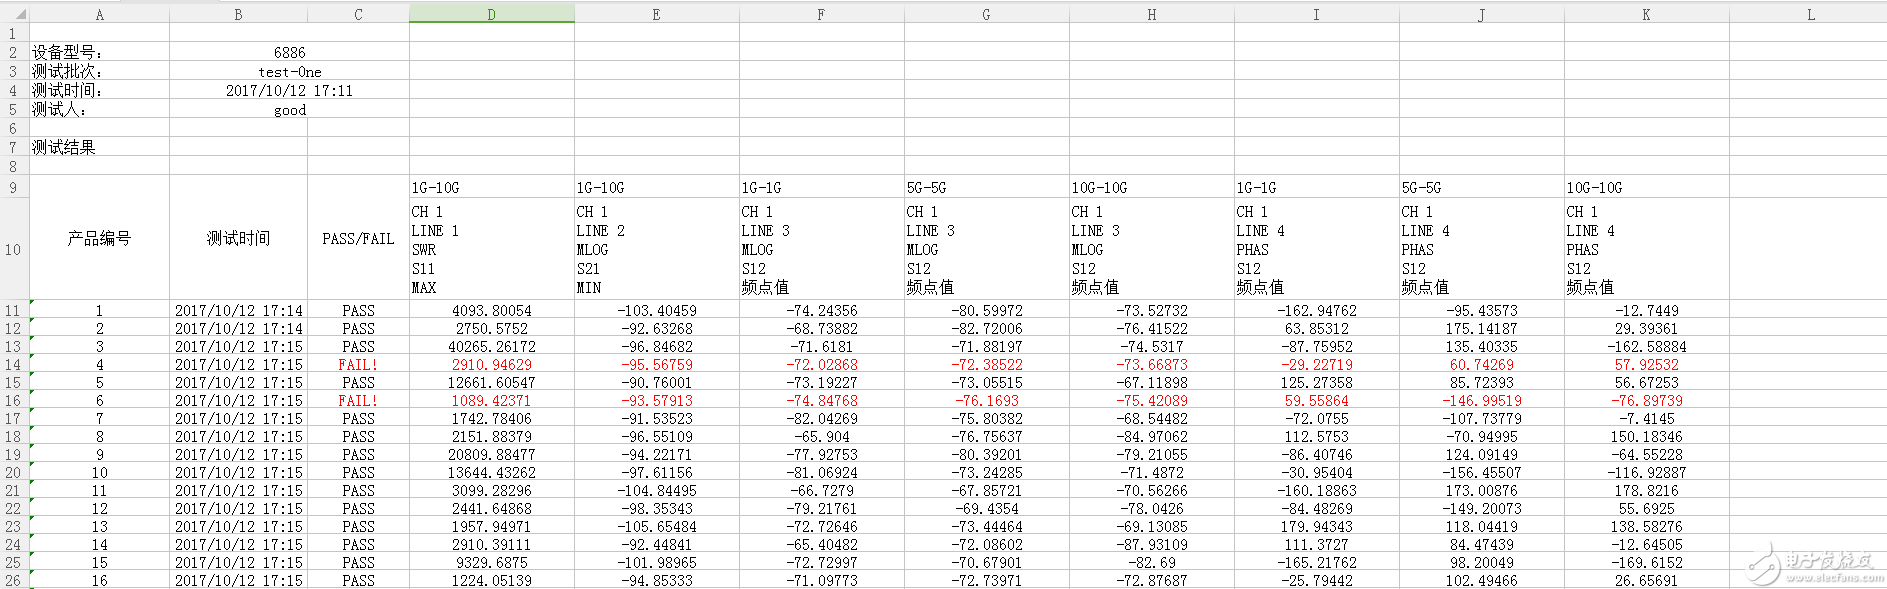Select value -162.94762
The width and height of the screenshot is (1887, 589).
(x=1316, y=311)
